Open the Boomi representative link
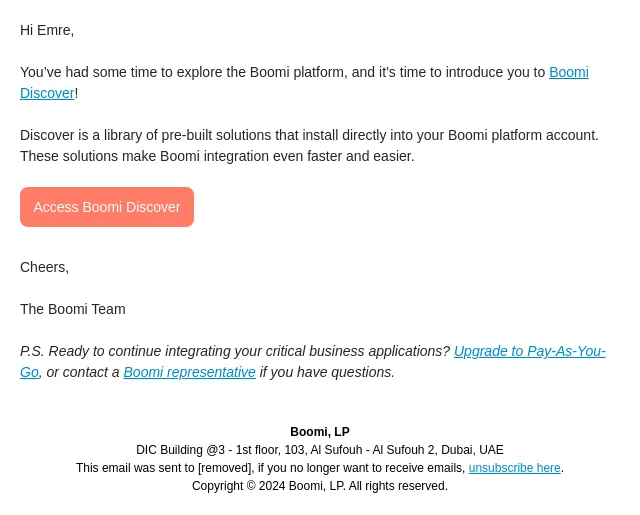 [x=189, y=373]
